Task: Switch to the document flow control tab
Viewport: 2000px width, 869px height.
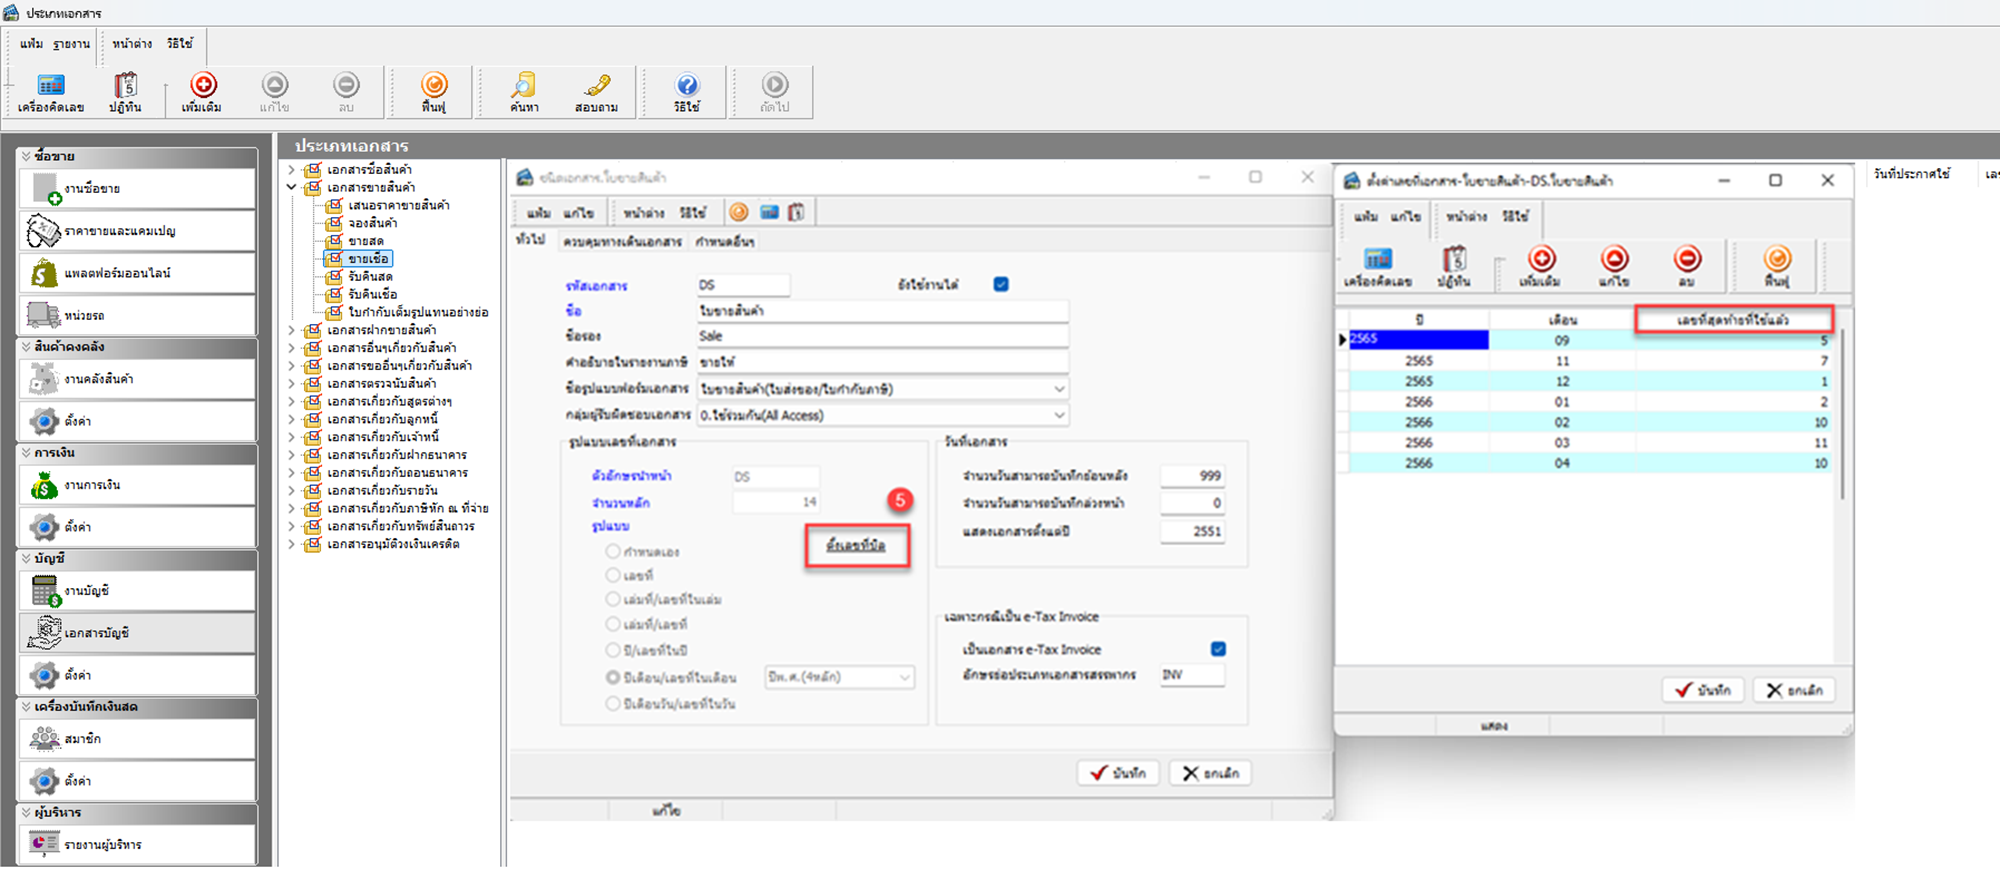Action: (x=621, y=241)
